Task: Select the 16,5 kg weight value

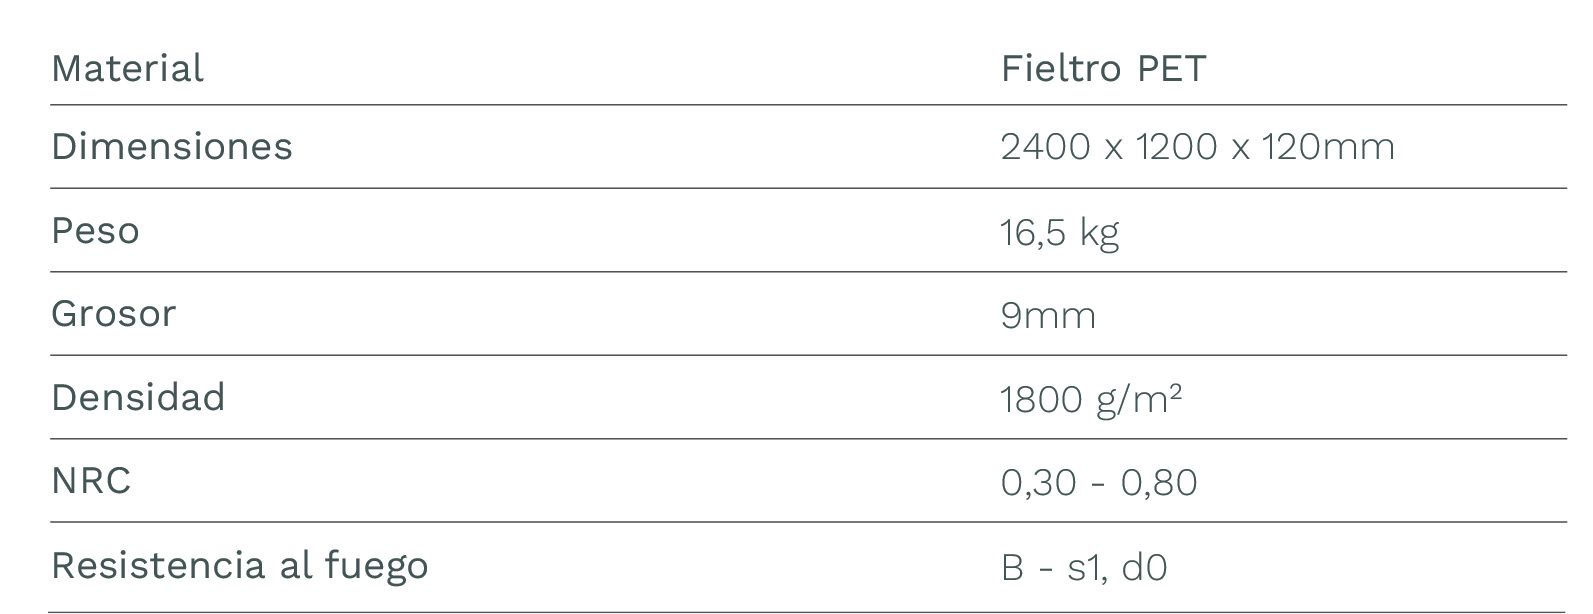Action: [1059, 232]
